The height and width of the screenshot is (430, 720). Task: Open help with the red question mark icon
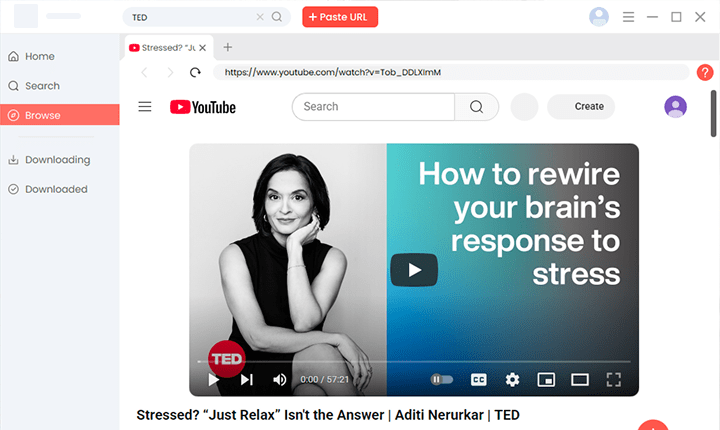coord(704,72)
